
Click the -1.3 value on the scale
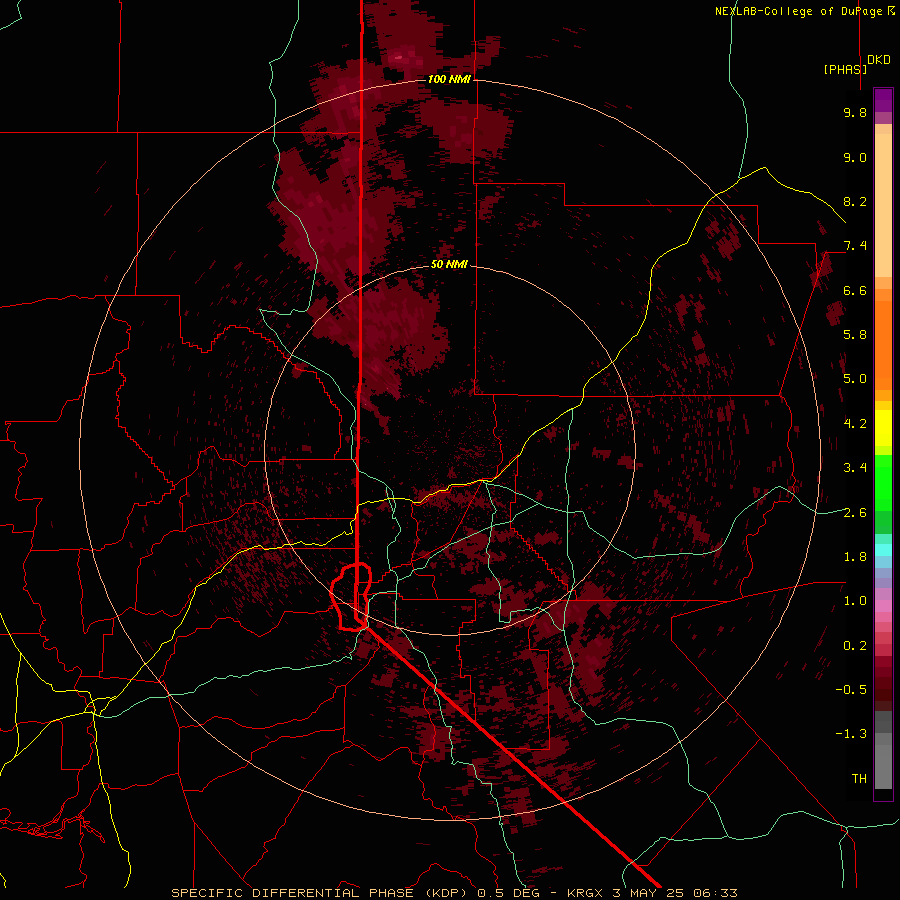tap(851, 734)
